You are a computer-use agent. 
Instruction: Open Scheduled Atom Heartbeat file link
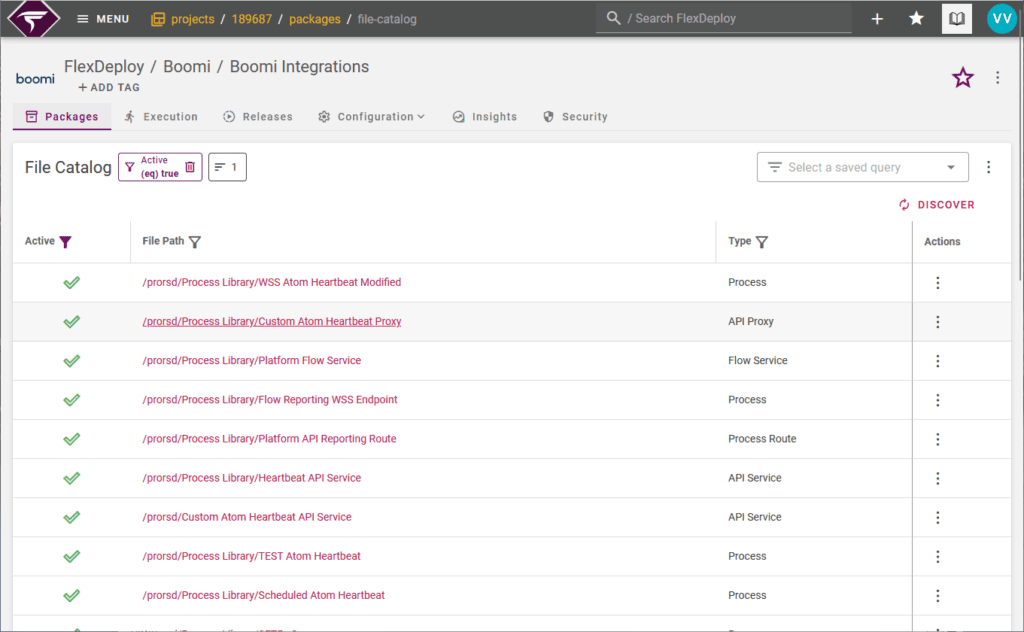click(x=263, y=595)
